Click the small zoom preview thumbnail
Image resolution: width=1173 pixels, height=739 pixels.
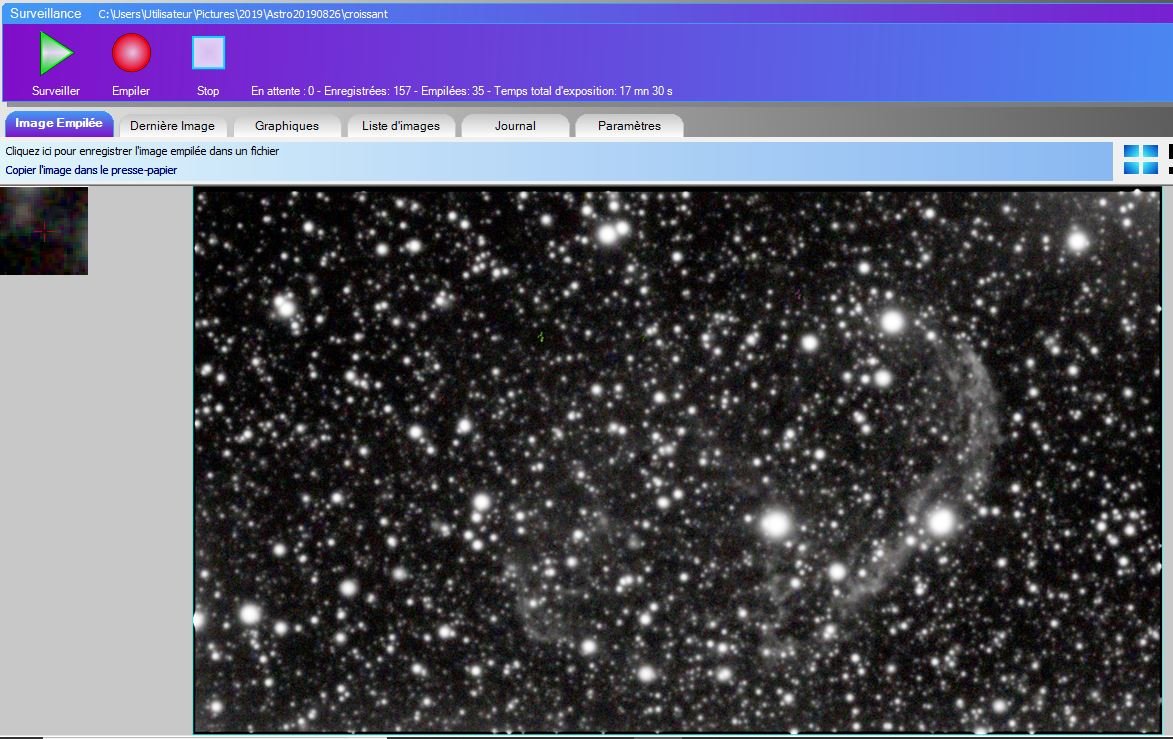point(44,231)
